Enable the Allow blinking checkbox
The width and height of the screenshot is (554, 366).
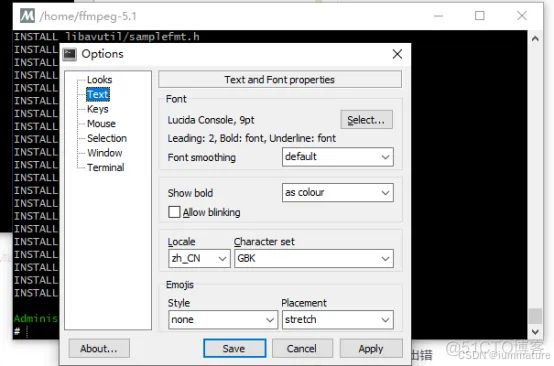tap(174, 212)
